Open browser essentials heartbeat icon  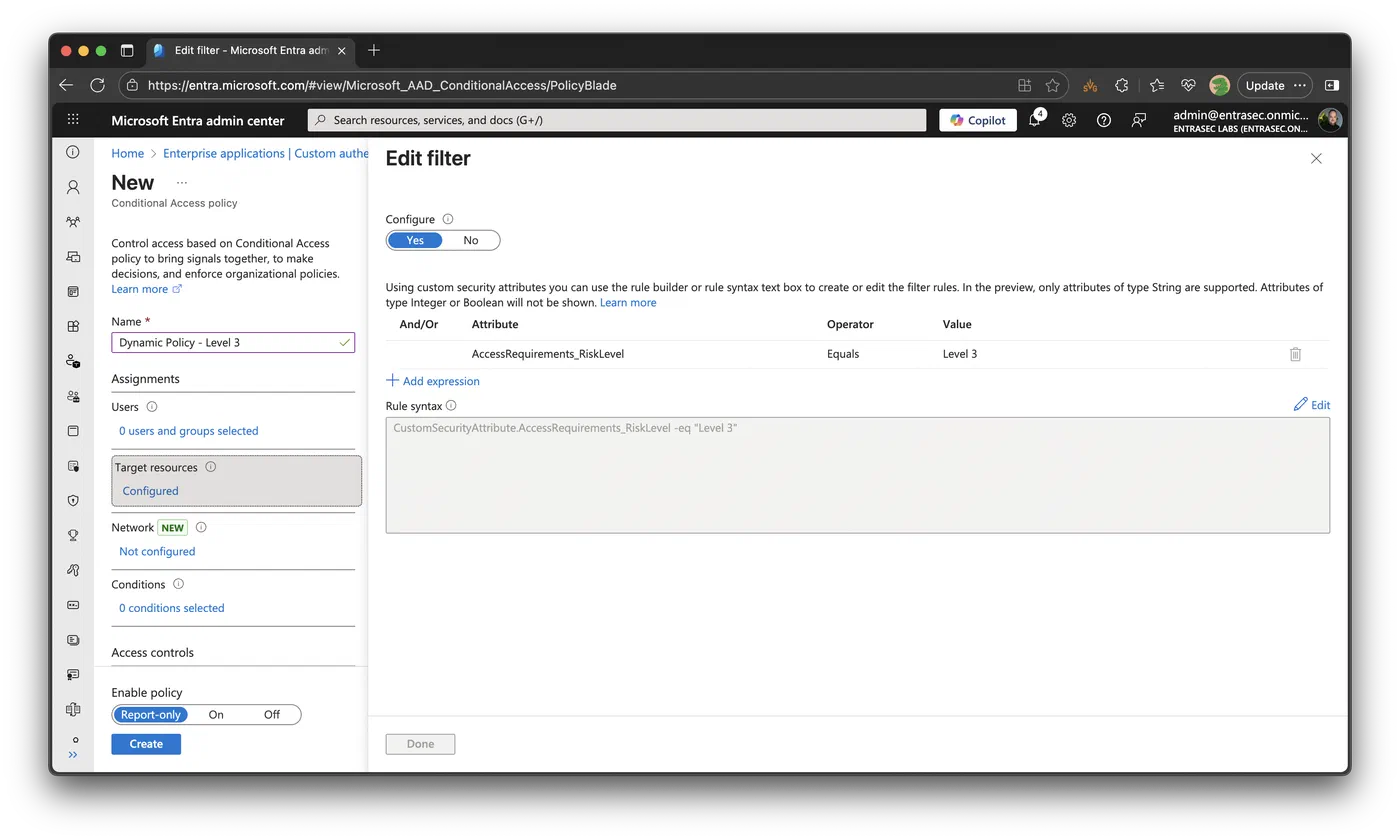tap(1188, 85)
